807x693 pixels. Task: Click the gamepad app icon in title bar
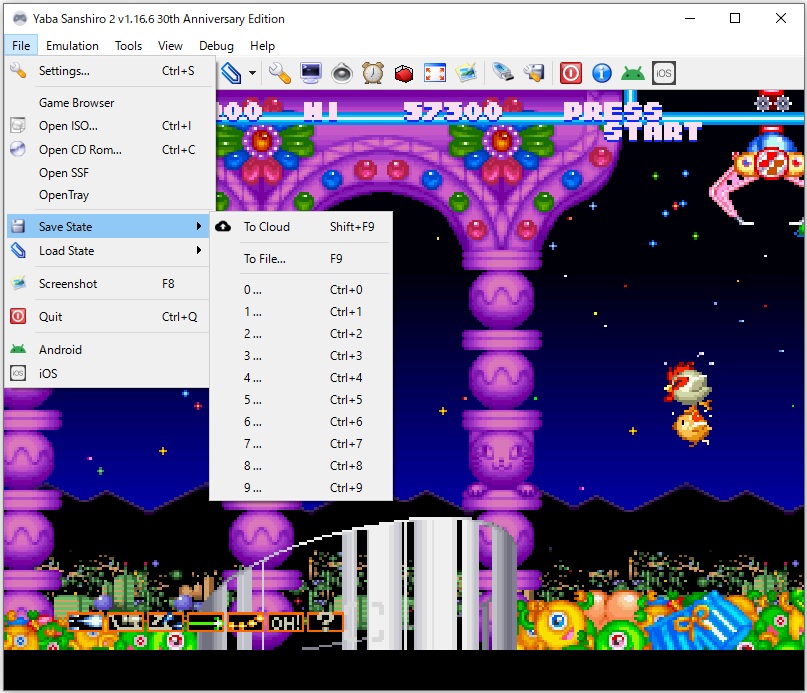20,19
